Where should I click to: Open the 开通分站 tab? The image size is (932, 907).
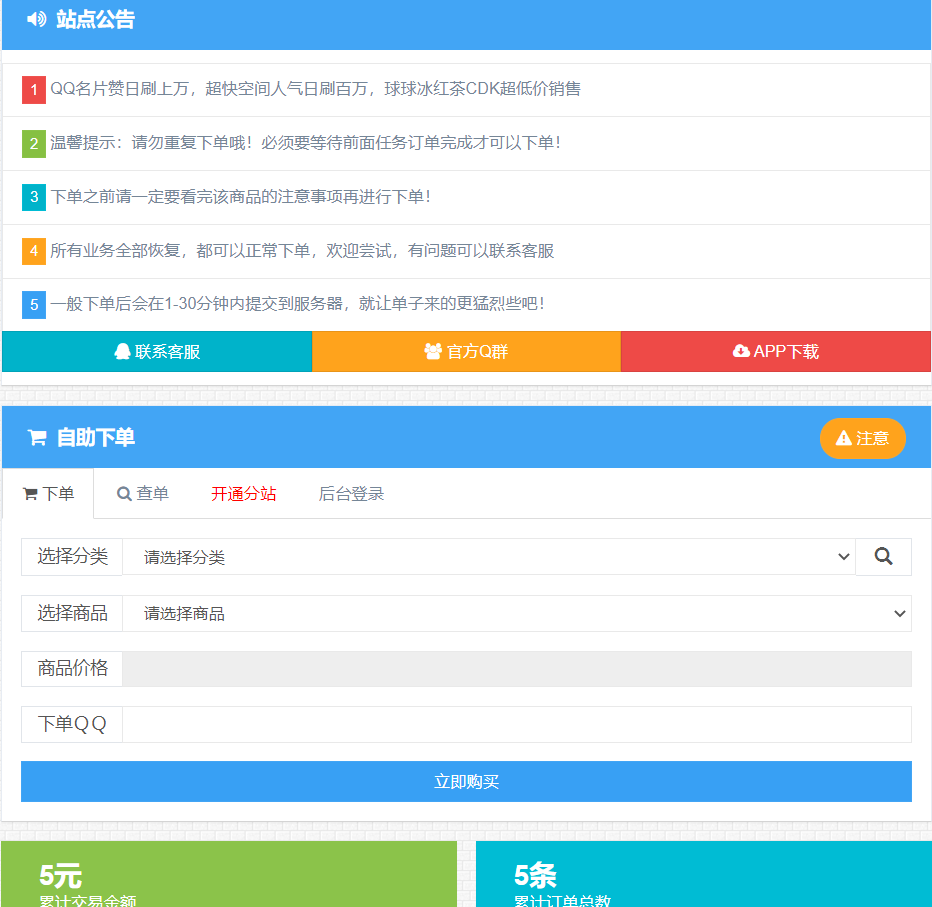[243, 494]
